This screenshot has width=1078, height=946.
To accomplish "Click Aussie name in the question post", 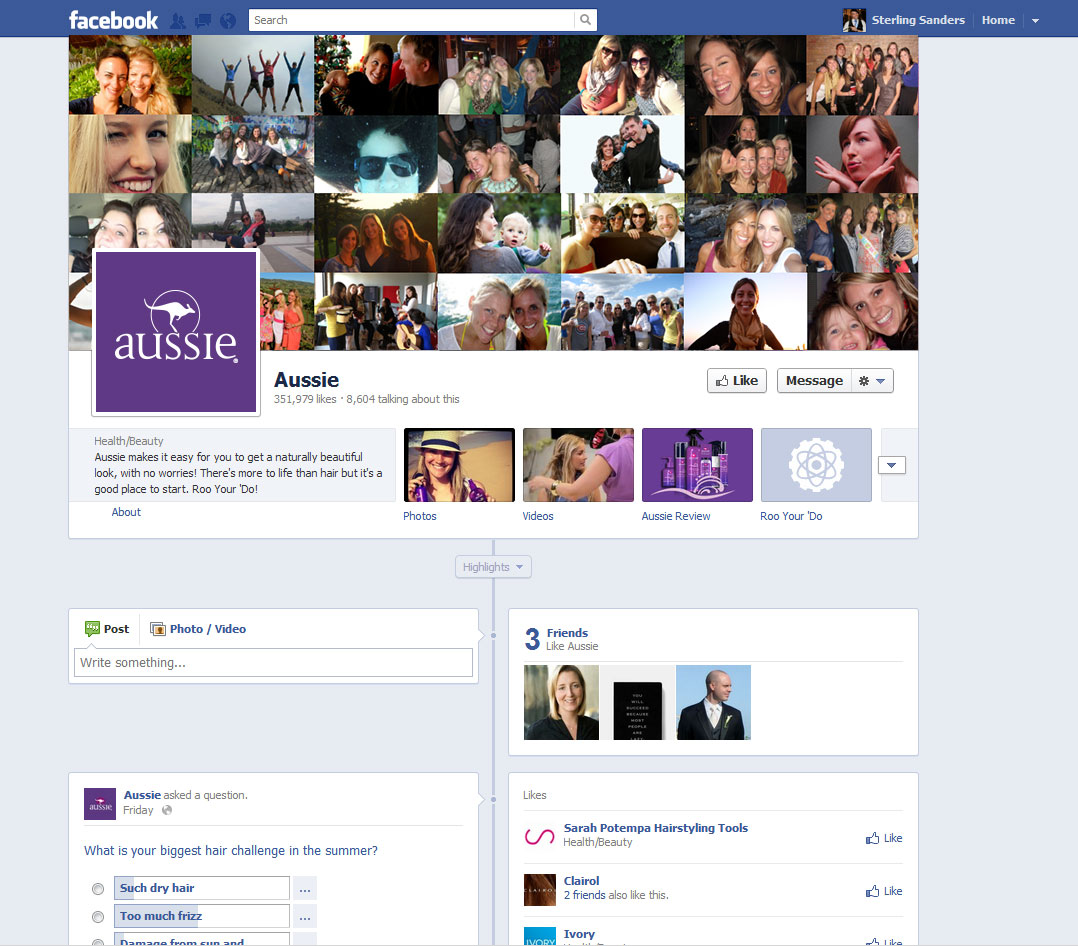I will point(142,795).
